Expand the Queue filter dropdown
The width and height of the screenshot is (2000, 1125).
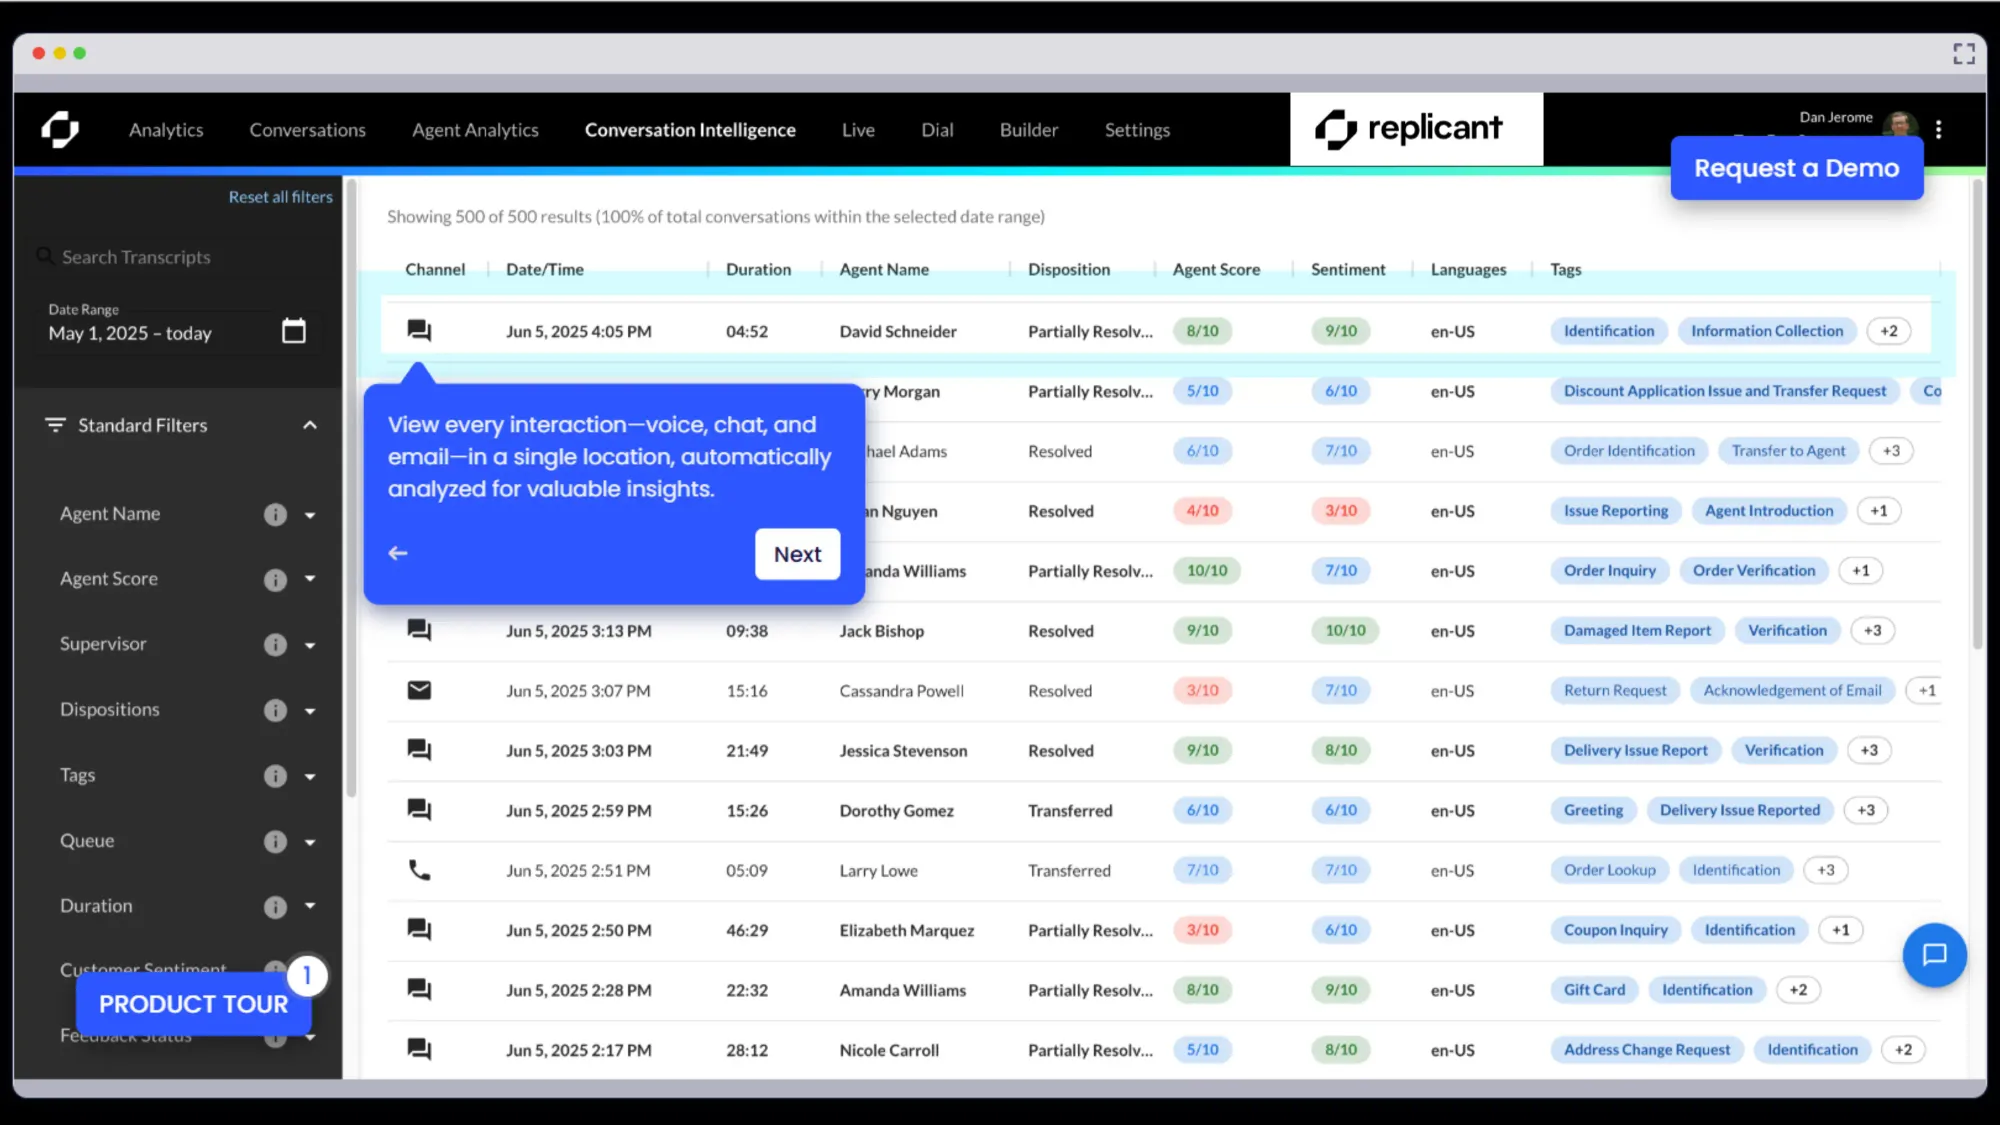[x=310, y=842]
